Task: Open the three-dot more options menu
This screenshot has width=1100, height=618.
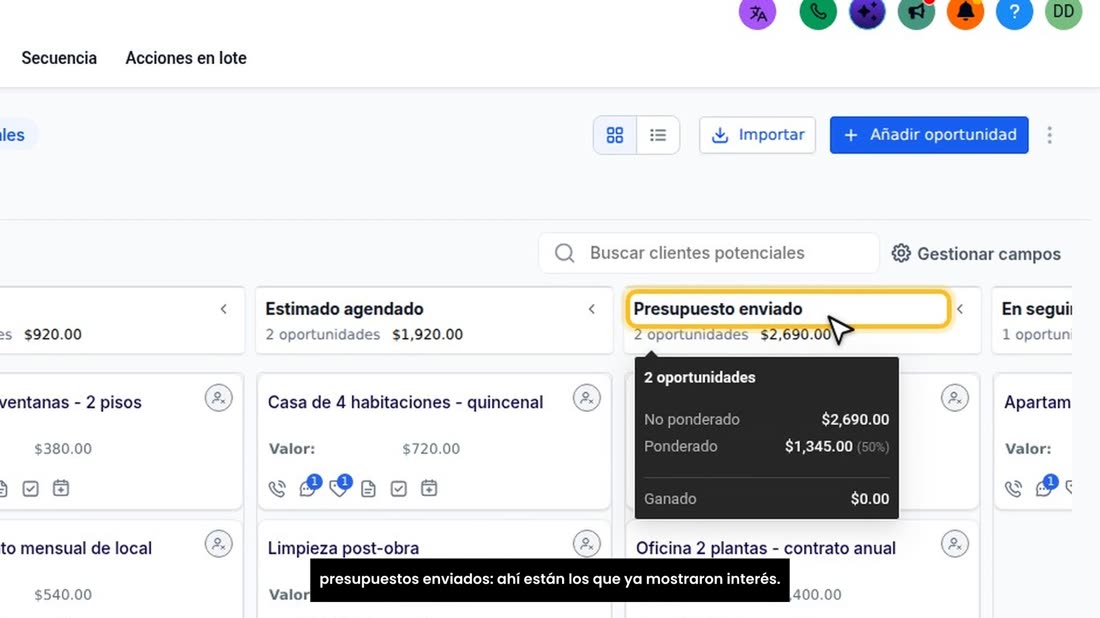Action: tap(1049, 135)
